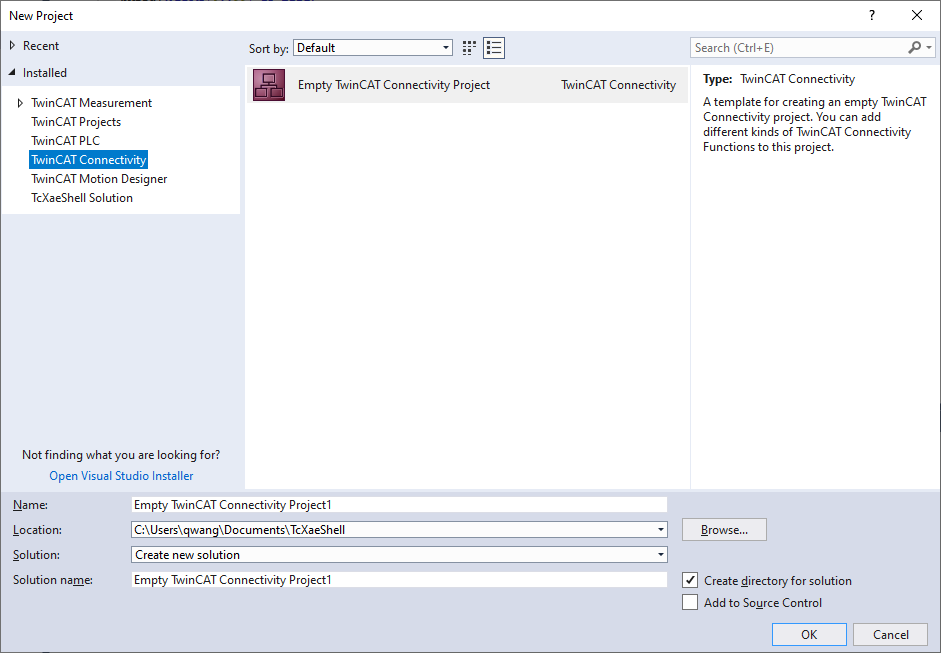Screen dimensions: 941x653
Task: Select TwinCAT Motion Designer category
Action: point(99,179)
